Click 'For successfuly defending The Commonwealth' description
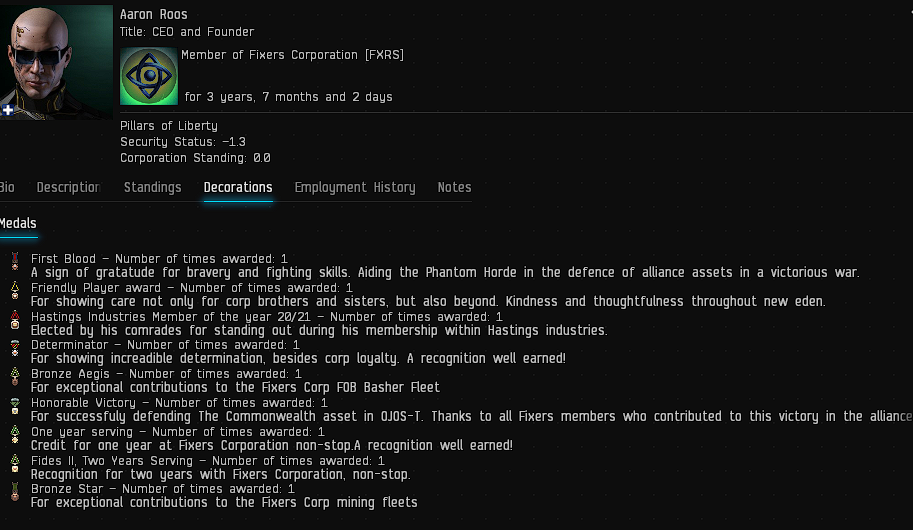The height and width of the screenshot is (530, 913). click(x=472, y=416)
